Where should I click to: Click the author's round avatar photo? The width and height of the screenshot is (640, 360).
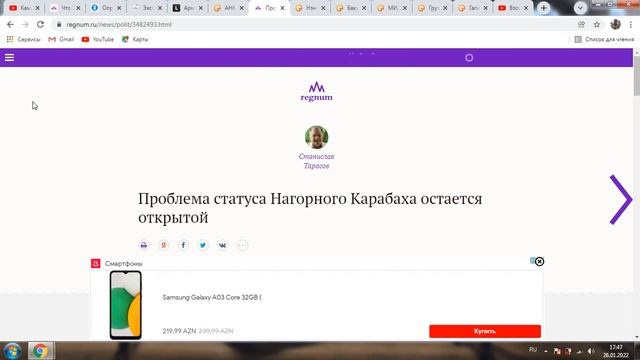click(316, 137)
